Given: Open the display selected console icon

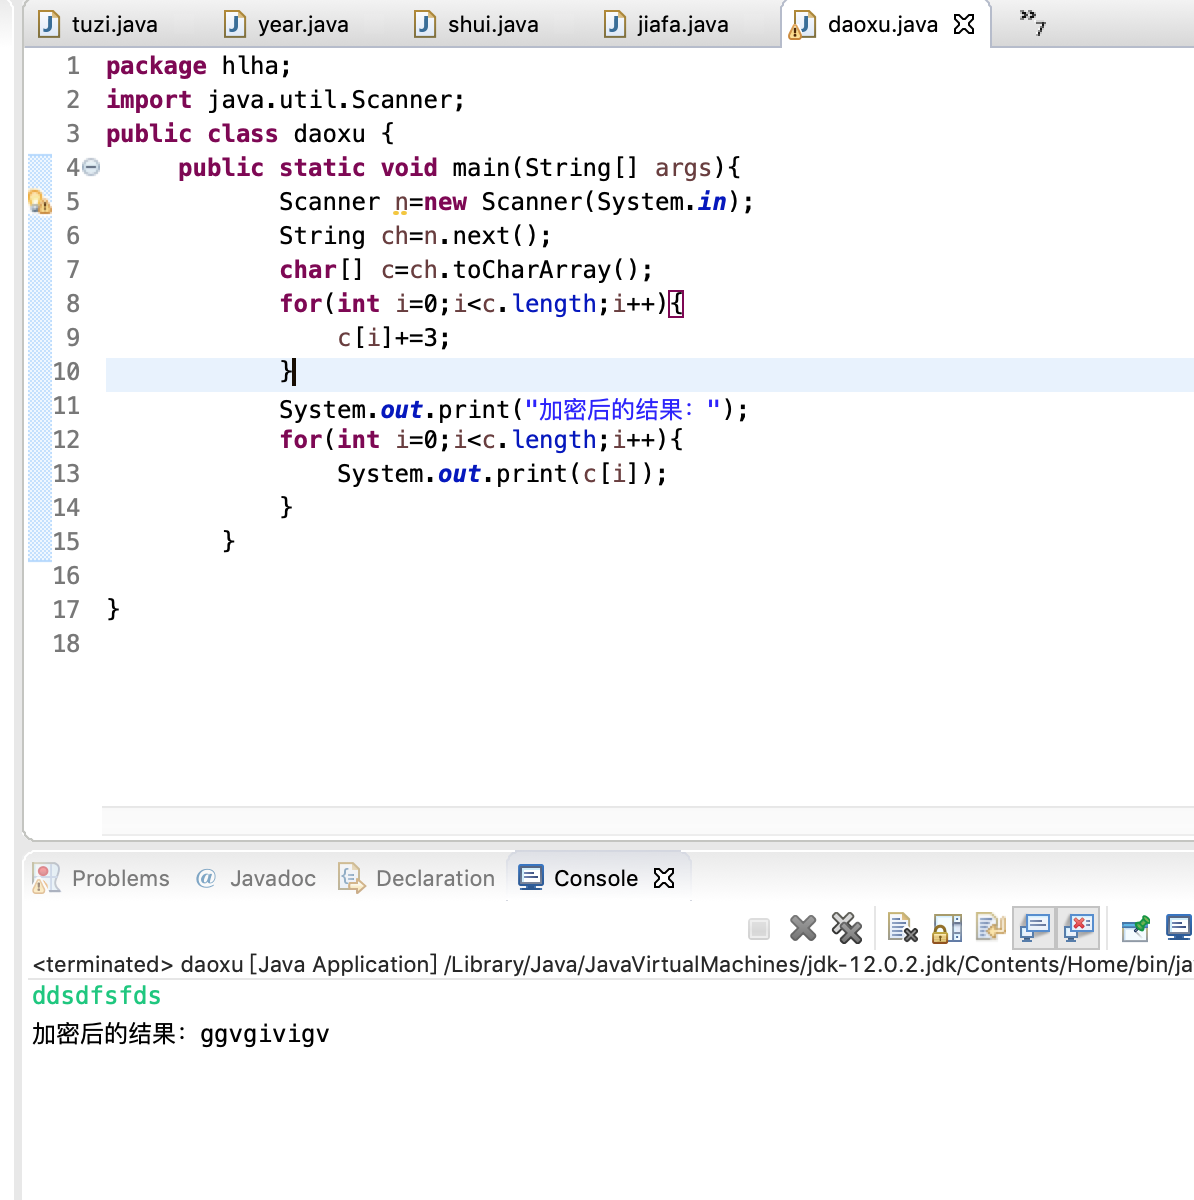Looking at the screenshot, I should click(1179, 928).
